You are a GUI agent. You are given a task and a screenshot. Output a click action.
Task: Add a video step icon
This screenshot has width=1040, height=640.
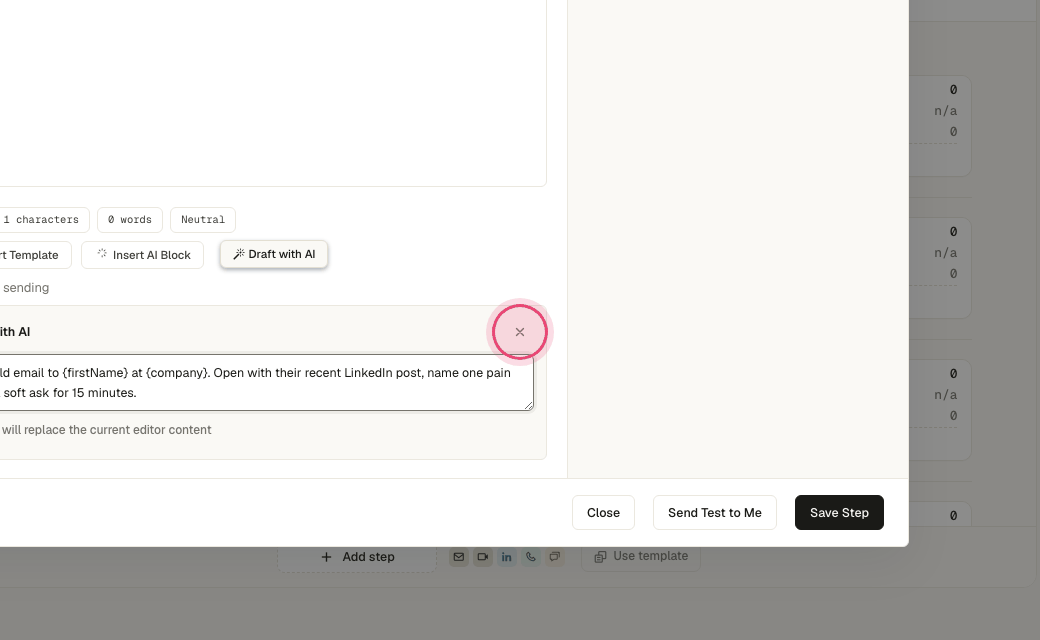[483, 556]
